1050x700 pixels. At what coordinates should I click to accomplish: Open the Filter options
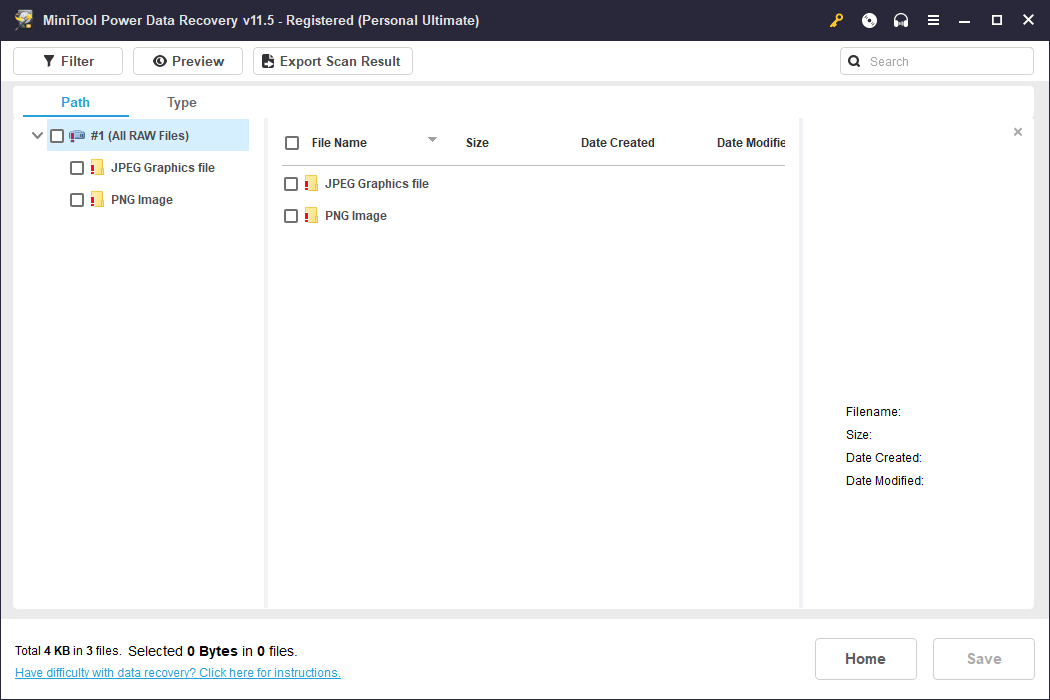(68, 61)
